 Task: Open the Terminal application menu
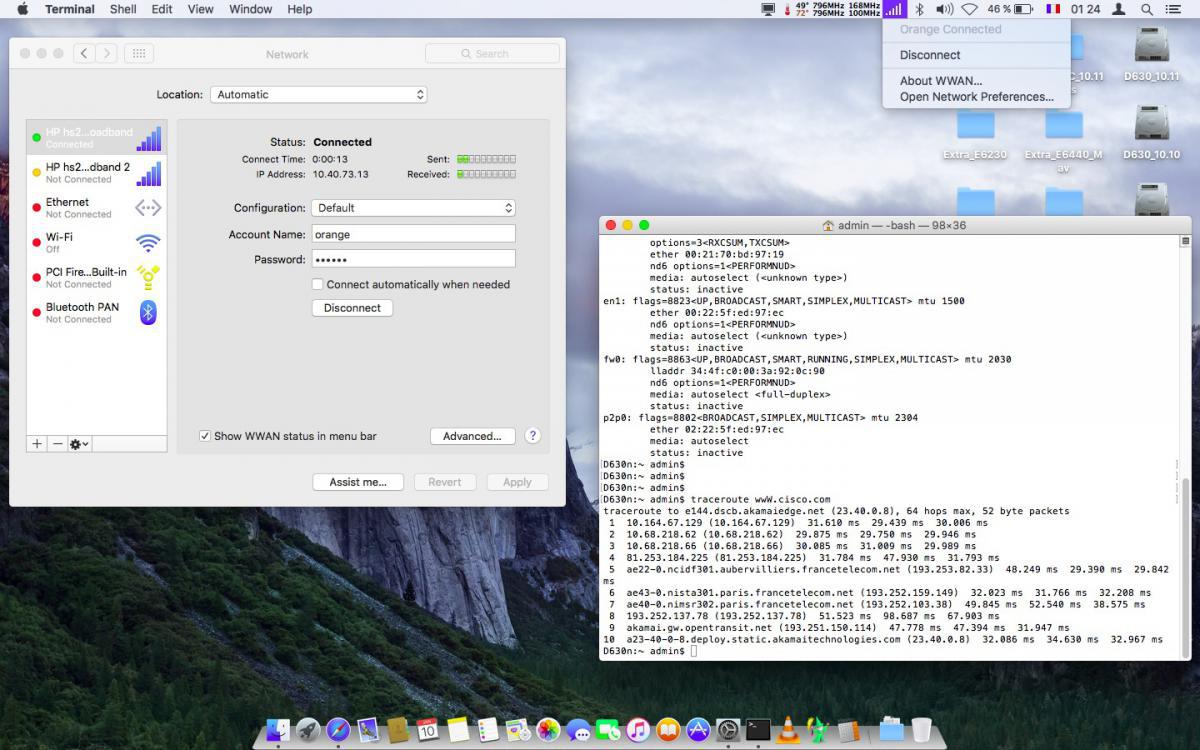70,9
